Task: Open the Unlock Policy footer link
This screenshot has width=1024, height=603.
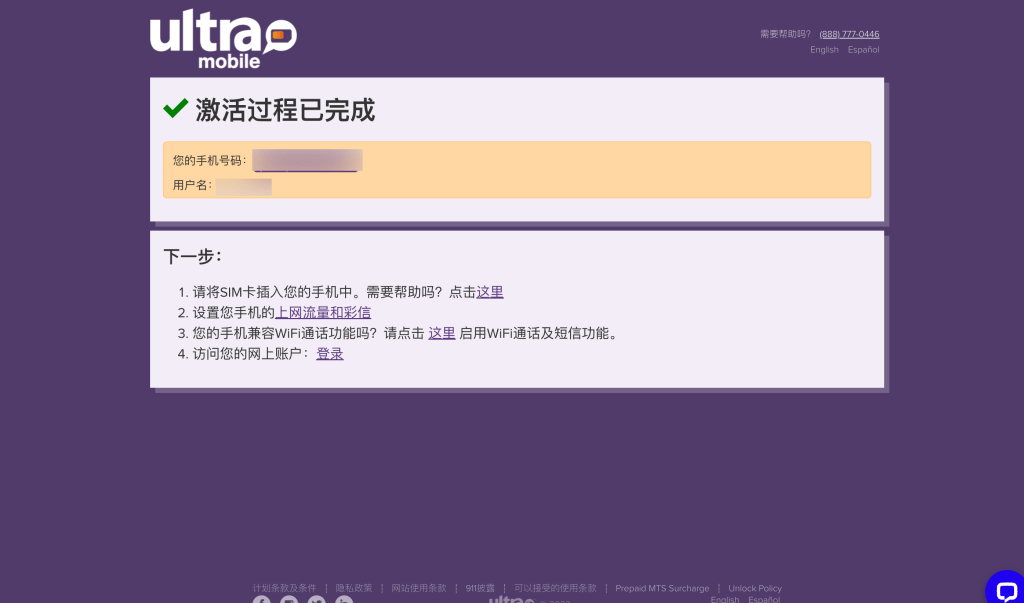Action: 755,588
